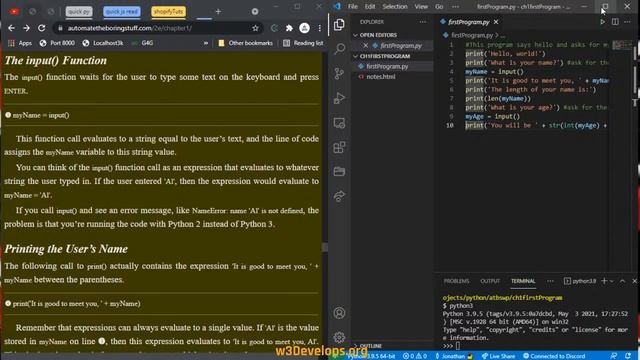Open the terminal launch profile dropdown arrow

click(x=611, y=281)
